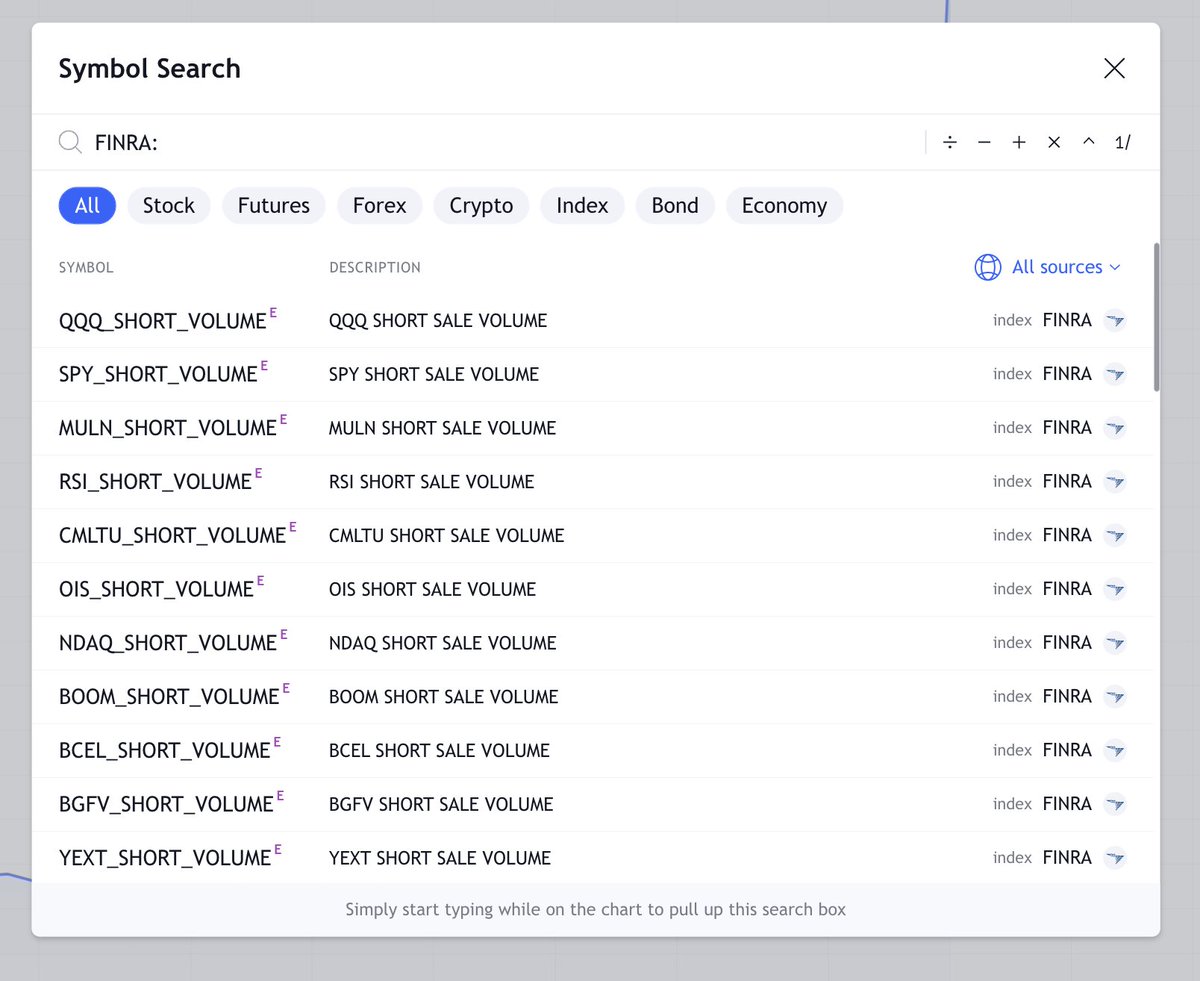Click the index type label in BGFV row
Image resolution: width=1200 pixels, height=981 pixels.
pos(1012,804)
